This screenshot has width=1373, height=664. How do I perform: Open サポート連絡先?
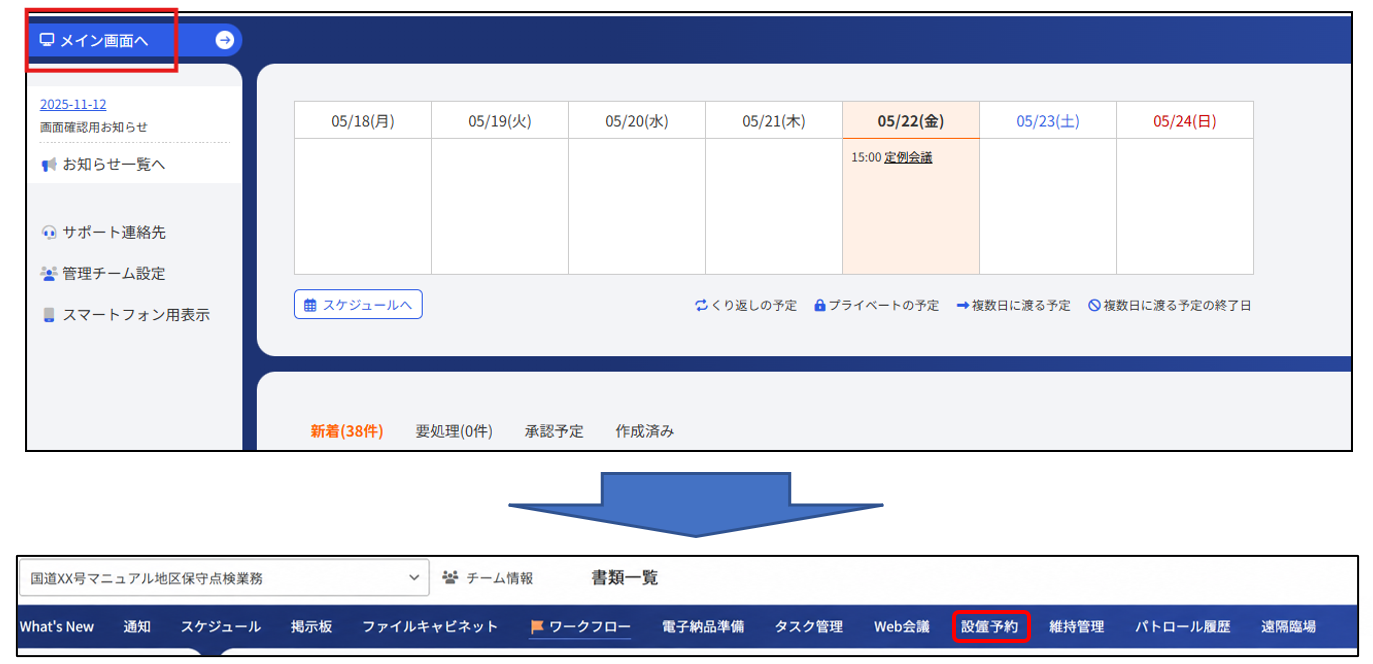[x=114, y=232]
